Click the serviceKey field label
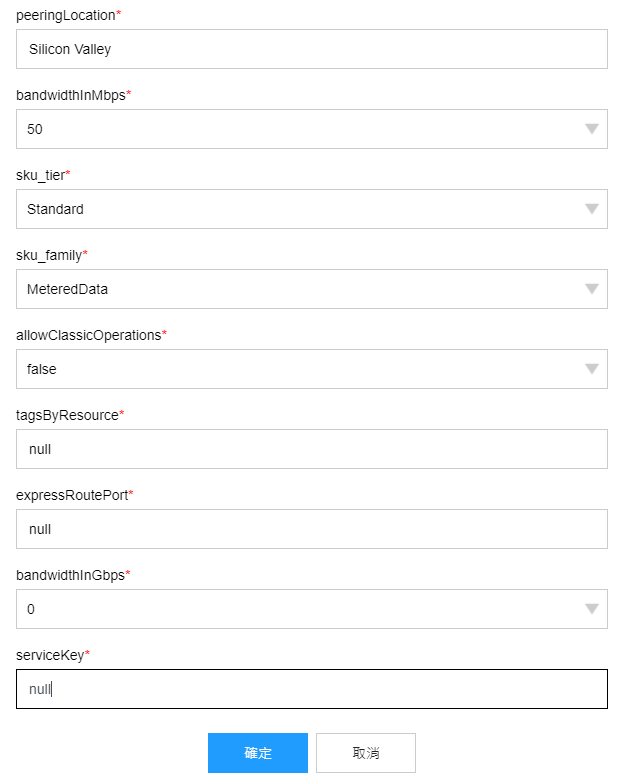 coord(52,655)
